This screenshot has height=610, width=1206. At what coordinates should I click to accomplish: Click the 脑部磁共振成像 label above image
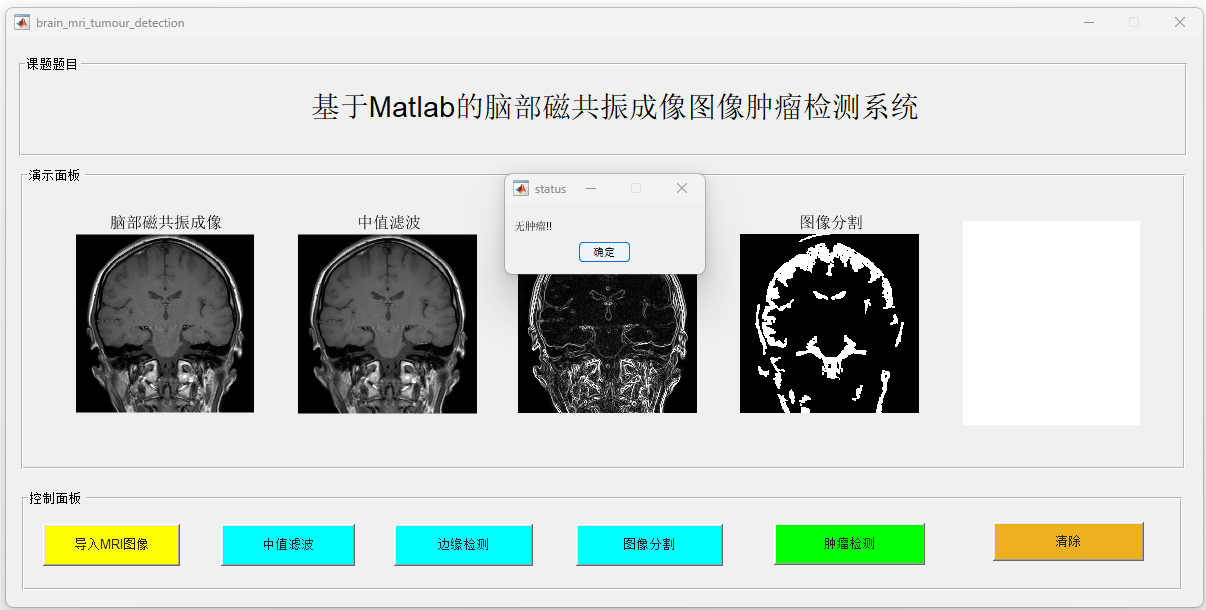pyautogui.click(x=166, y=222)
